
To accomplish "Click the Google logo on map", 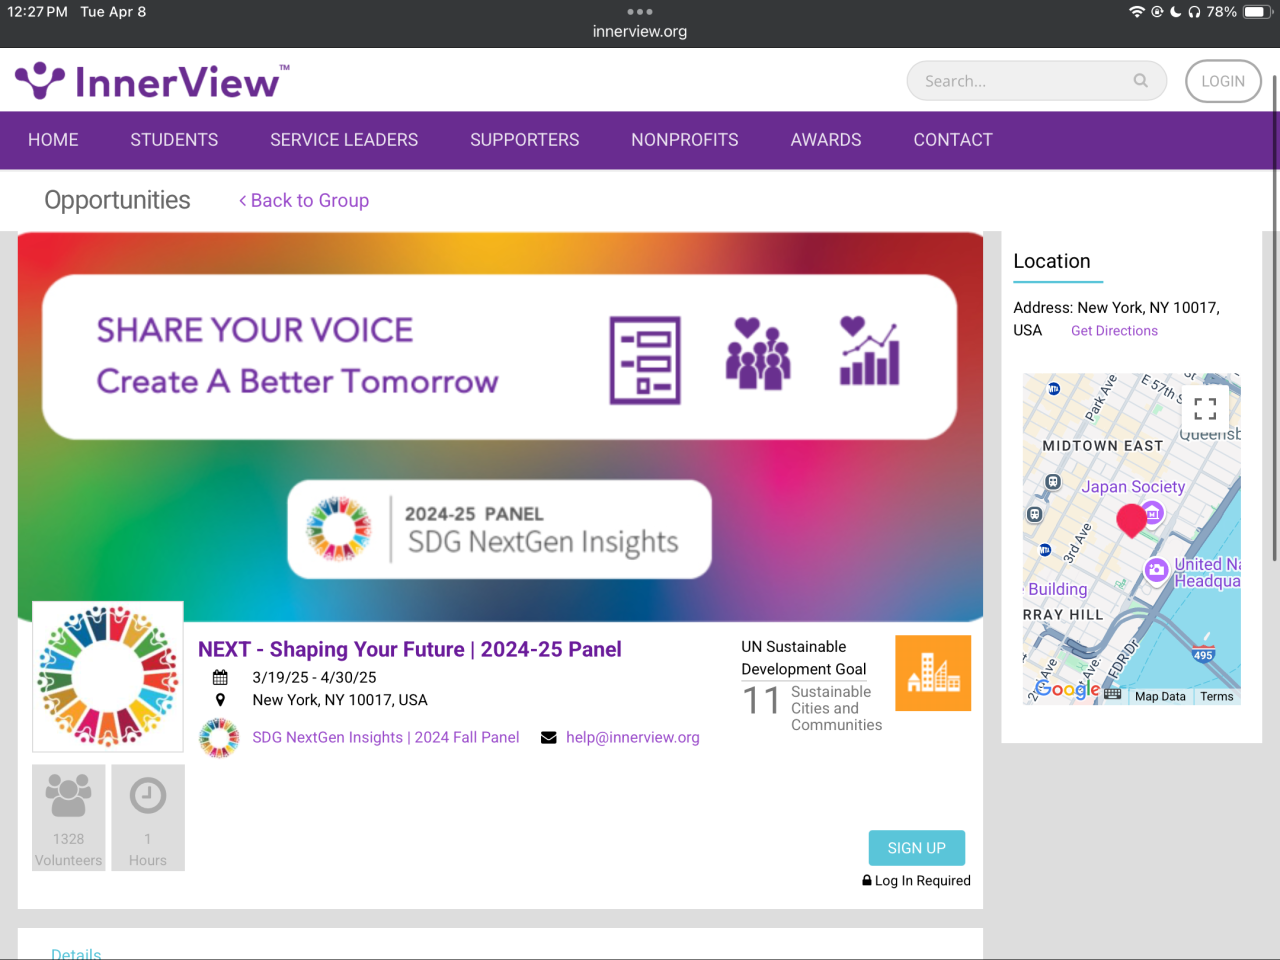I will tap(1068, 689).
